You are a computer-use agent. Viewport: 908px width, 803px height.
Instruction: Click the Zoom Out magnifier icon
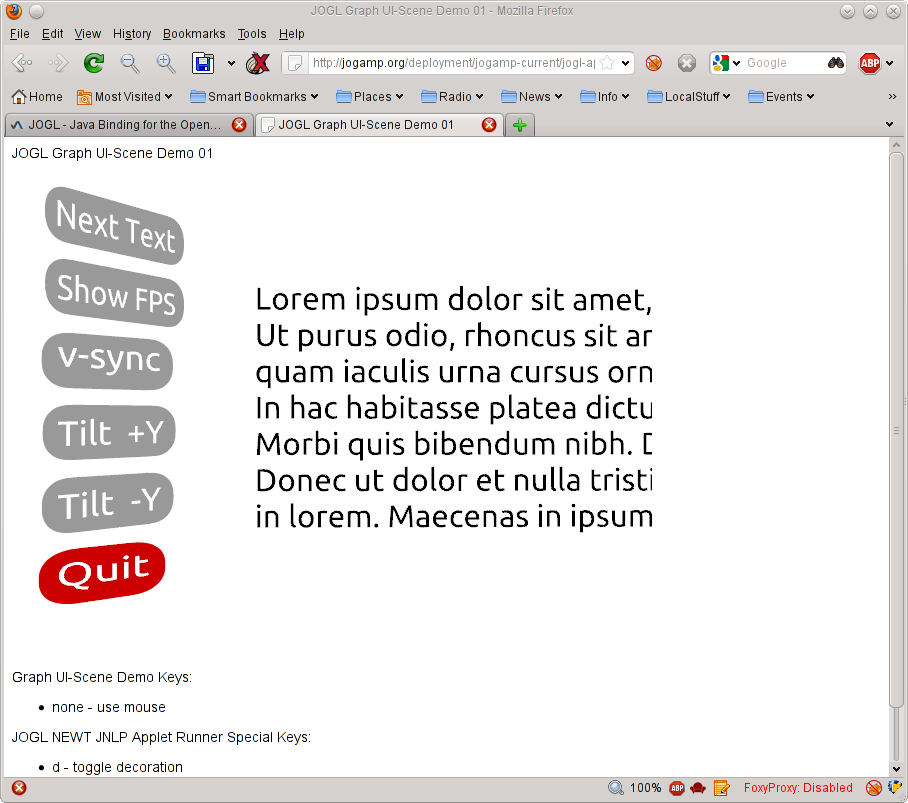tap(130, 63)
